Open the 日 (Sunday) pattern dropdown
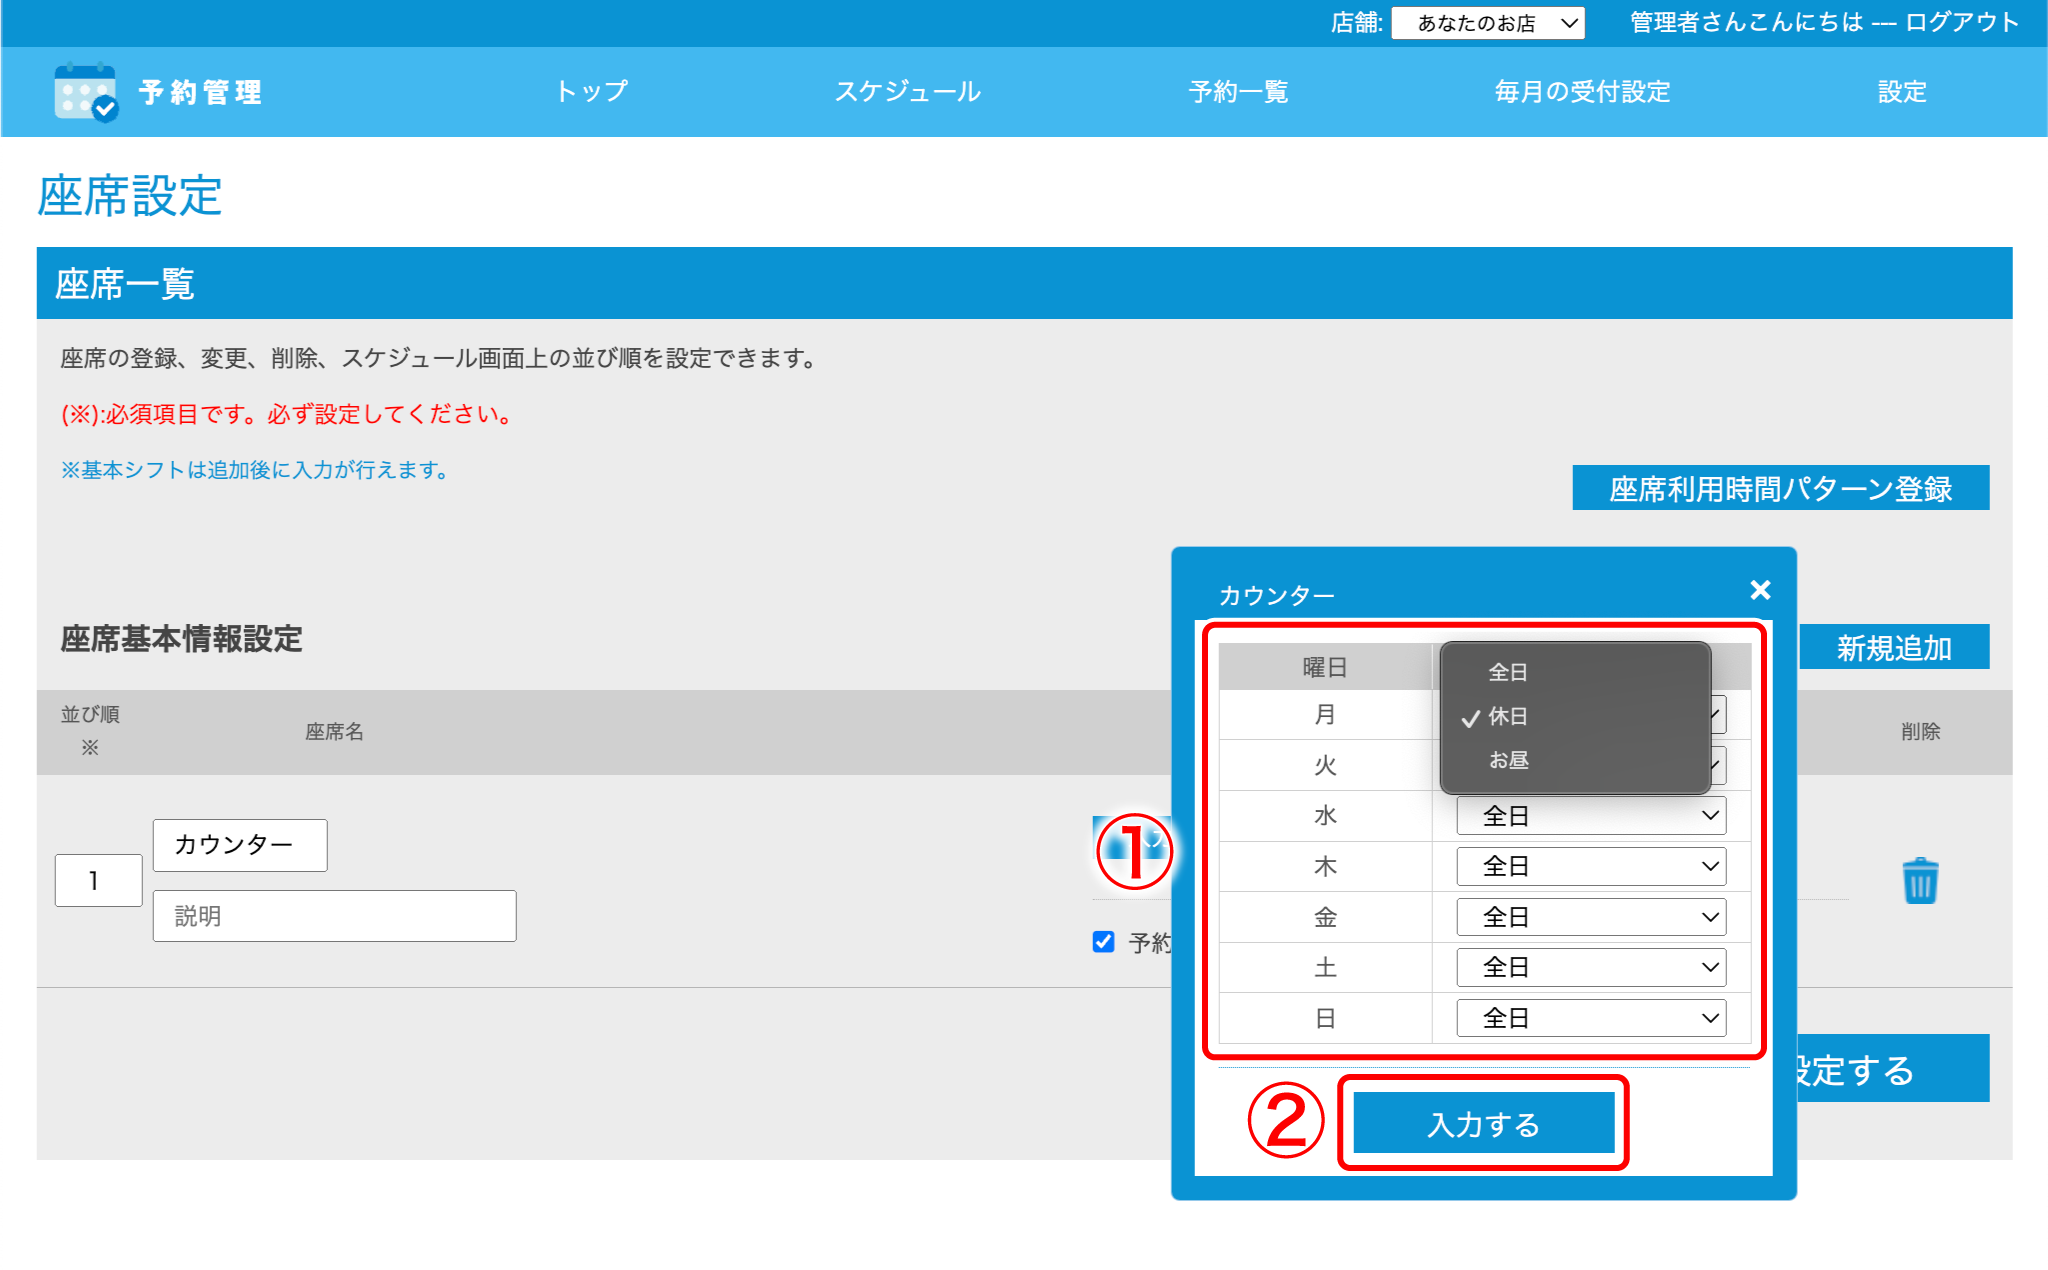This screenshot has width=2048, height=1270. tap(1590, 1018)
